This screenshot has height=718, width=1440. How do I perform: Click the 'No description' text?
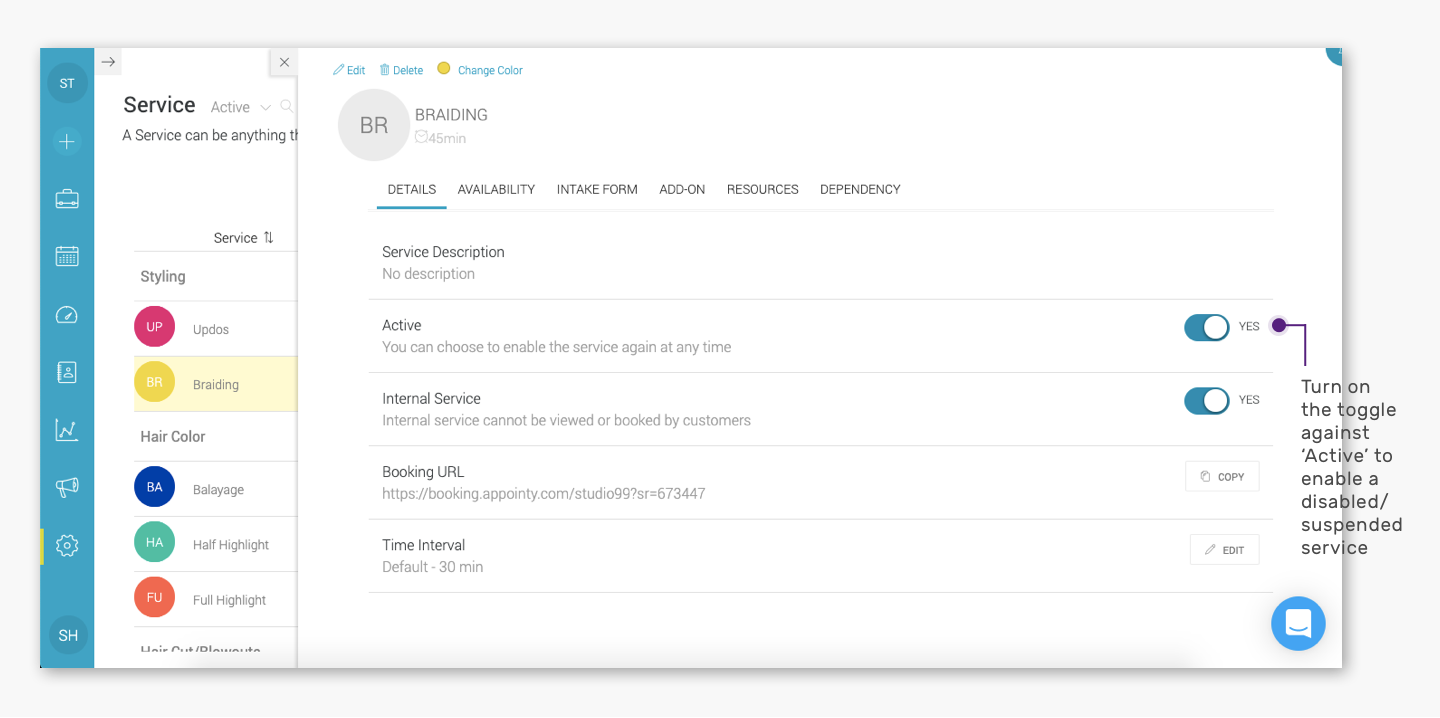(428, 274)
